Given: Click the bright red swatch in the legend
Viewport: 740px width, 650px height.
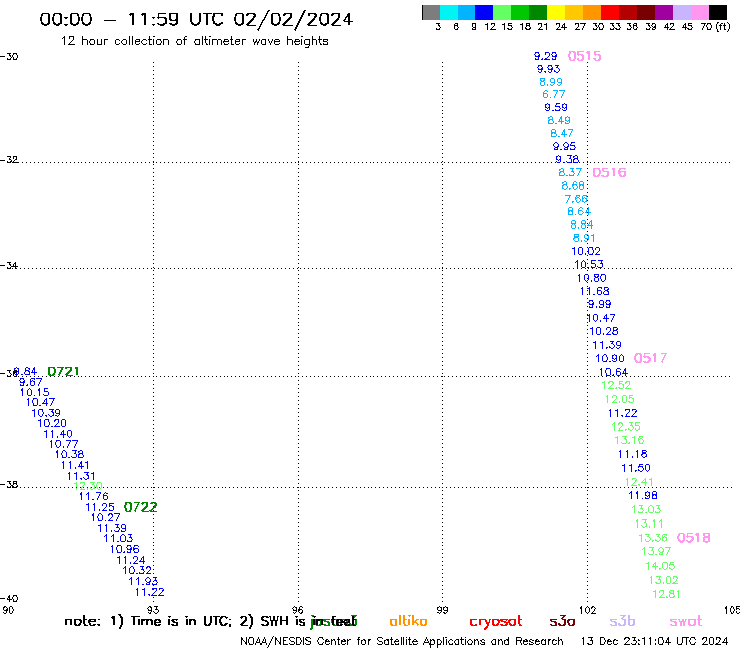Looking at the screenshot, I should click(610, 12).
